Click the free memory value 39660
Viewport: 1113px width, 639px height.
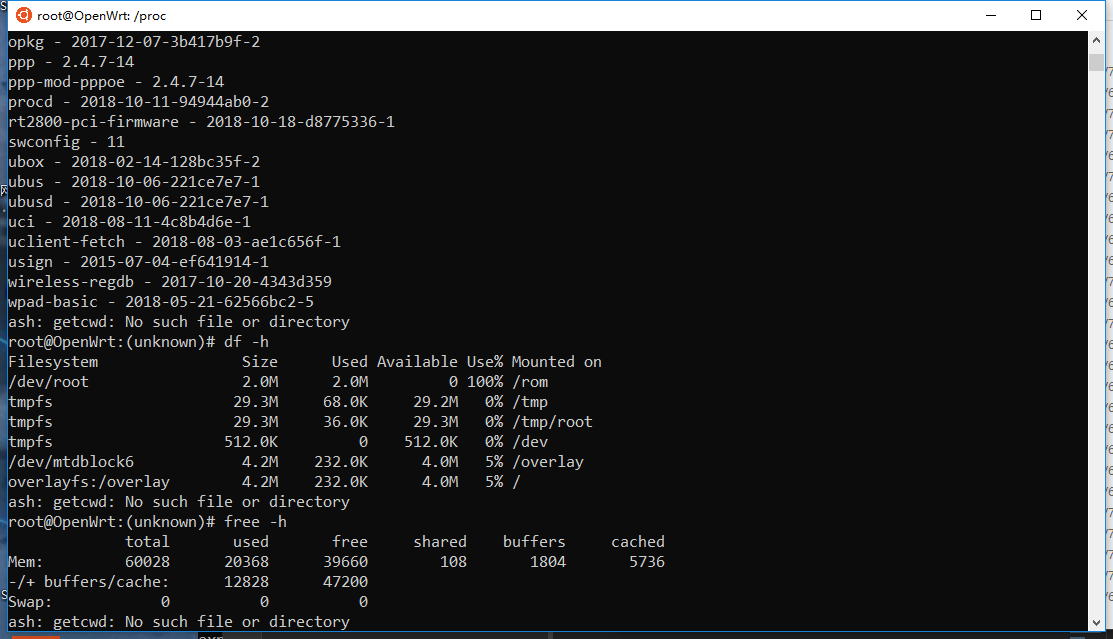click(346, 562)
